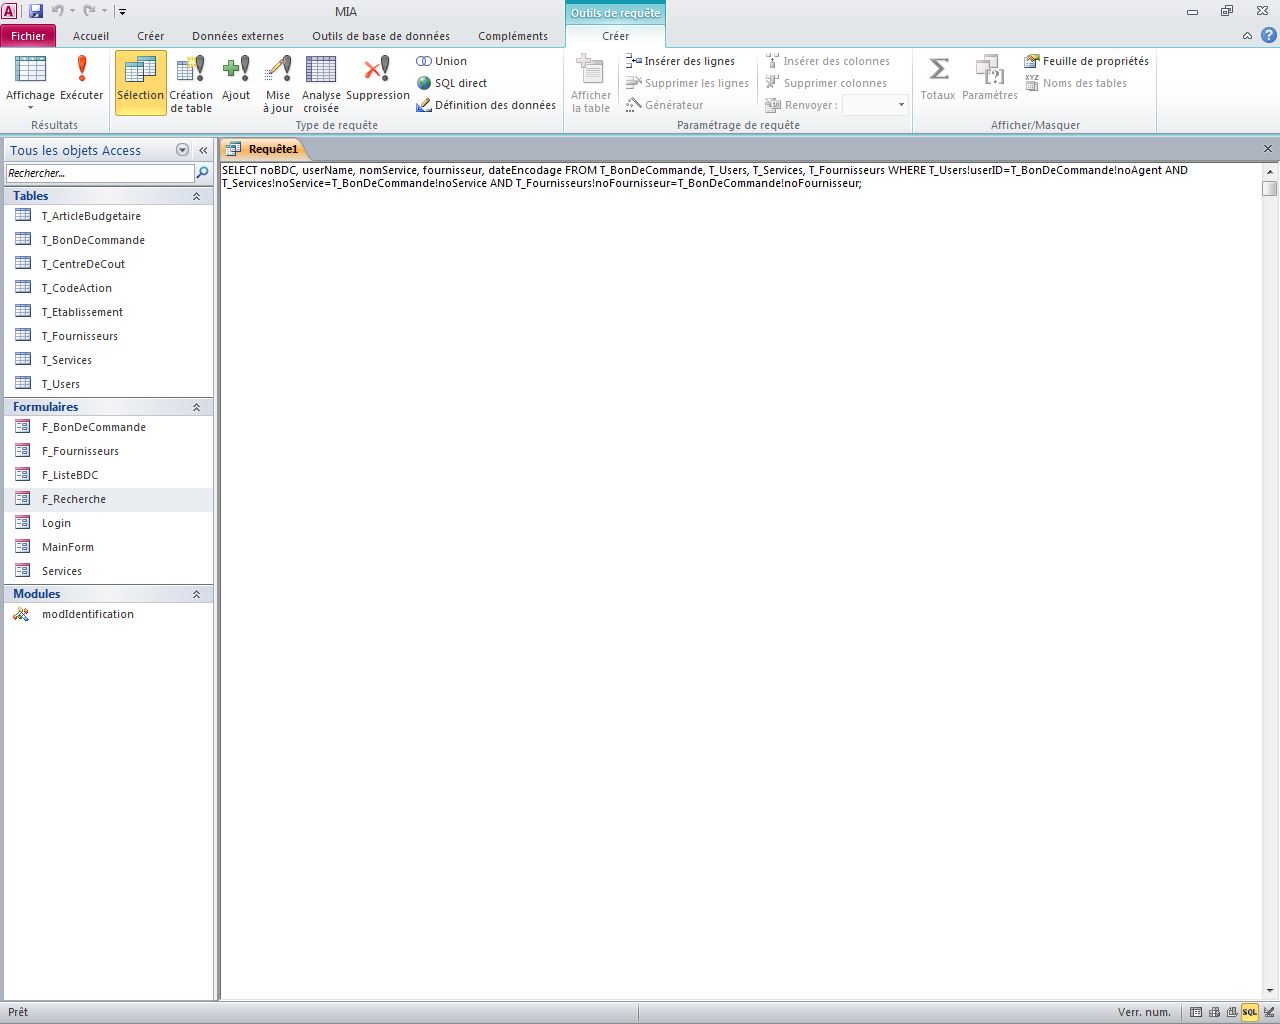The width and height of the screenshot is (1280, 1024).
Task: Click Insérer des lignes
Action: coord(680,61)
